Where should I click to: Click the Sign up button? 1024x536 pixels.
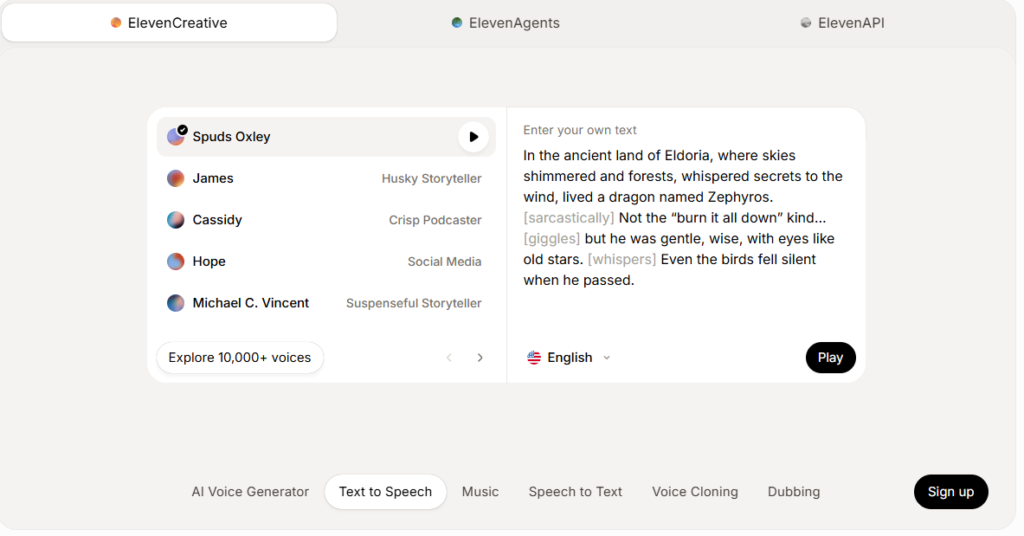(x=951, y=492)
